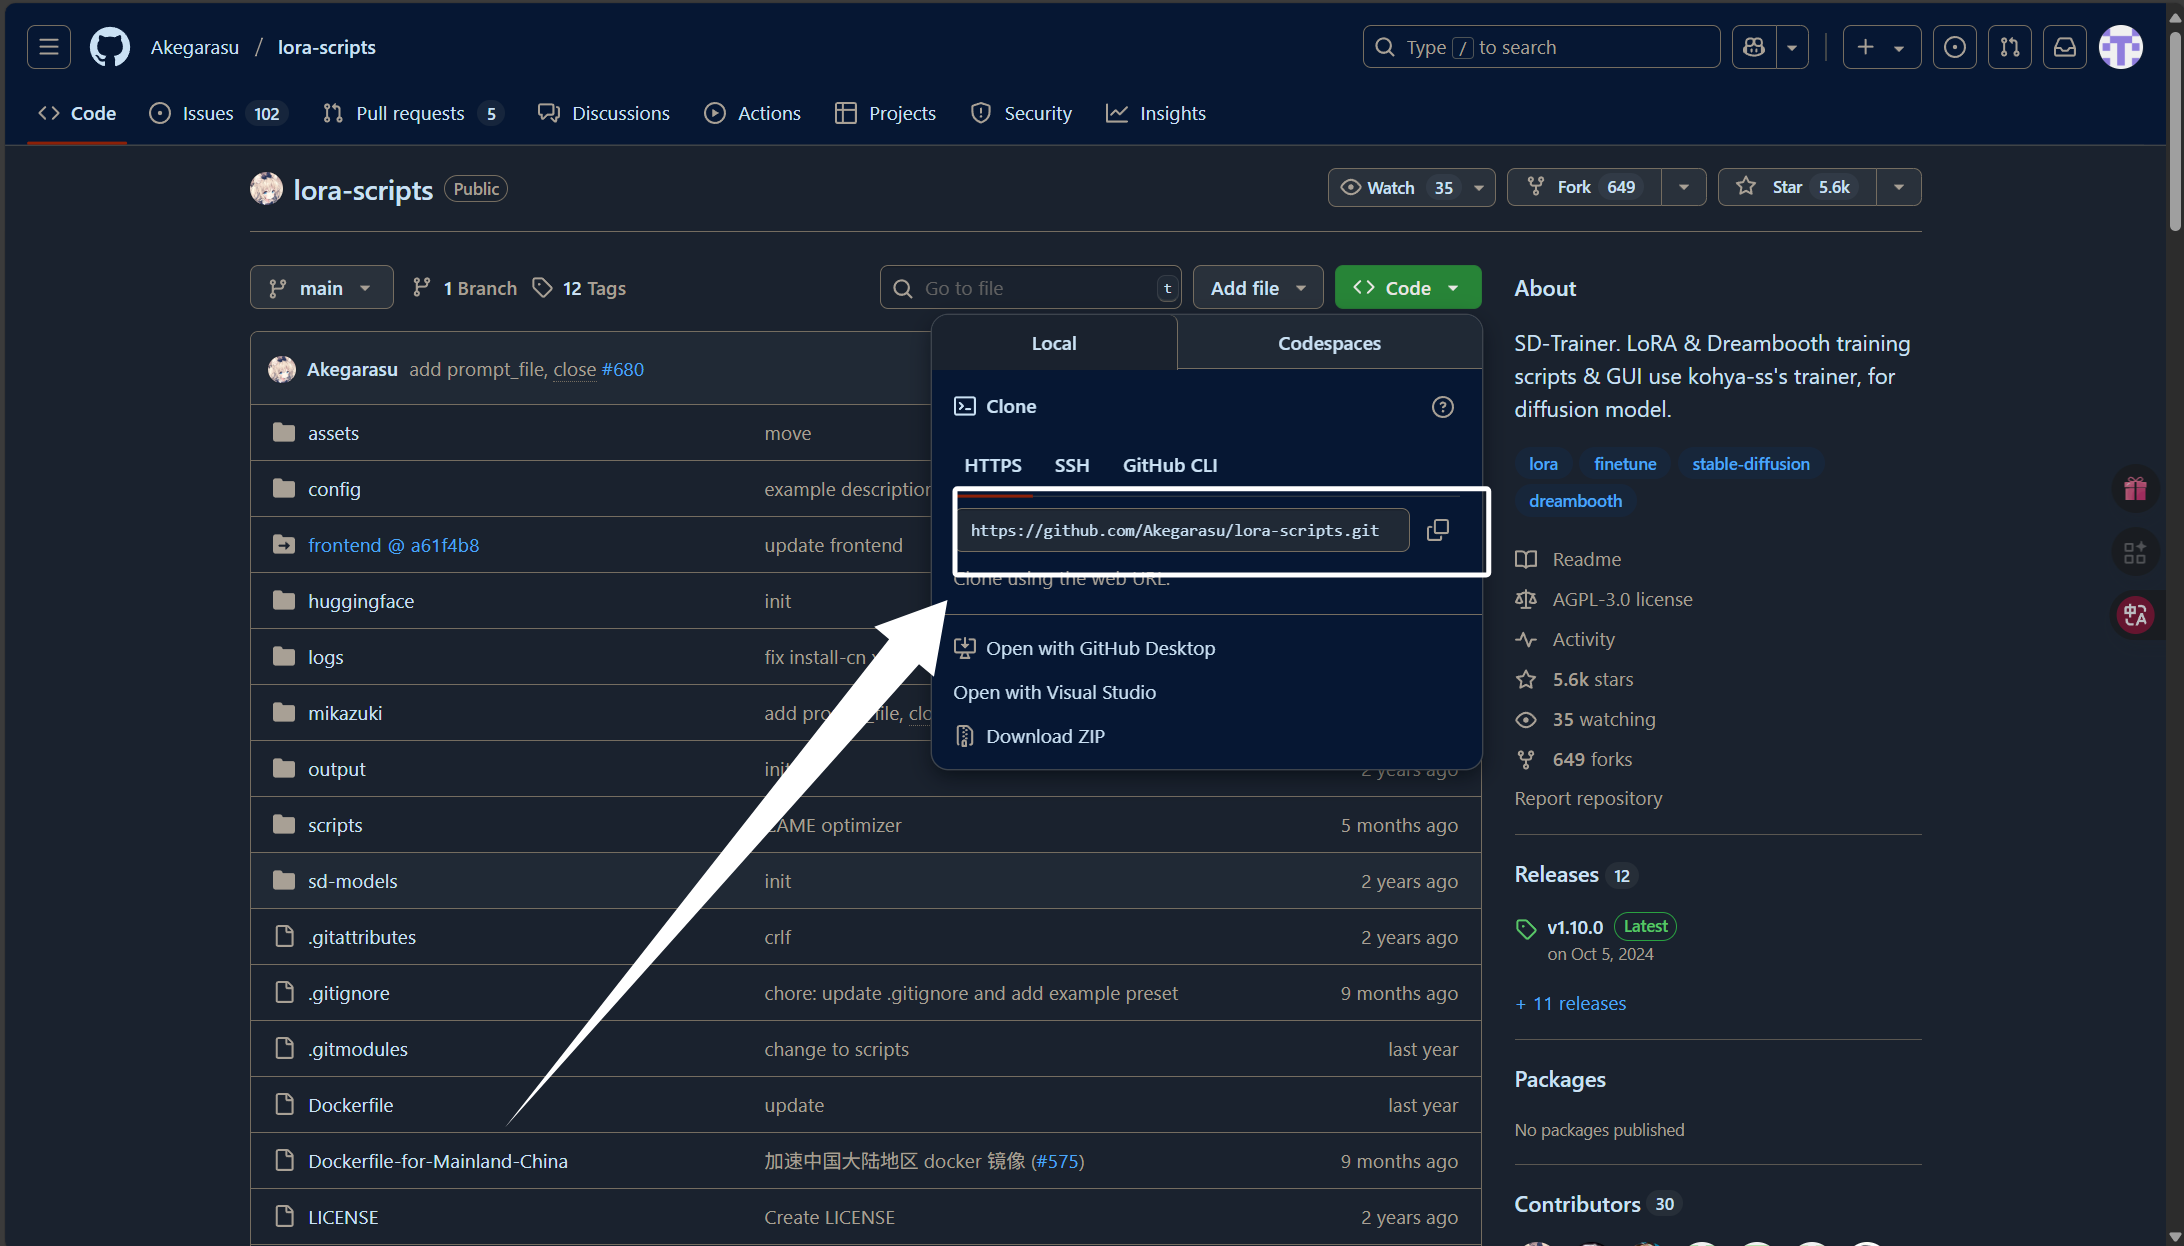Image resolution: width=2184 pixels, height=1246 pixels.
Task: Open the huggingface folder
Action: [361, 601]
